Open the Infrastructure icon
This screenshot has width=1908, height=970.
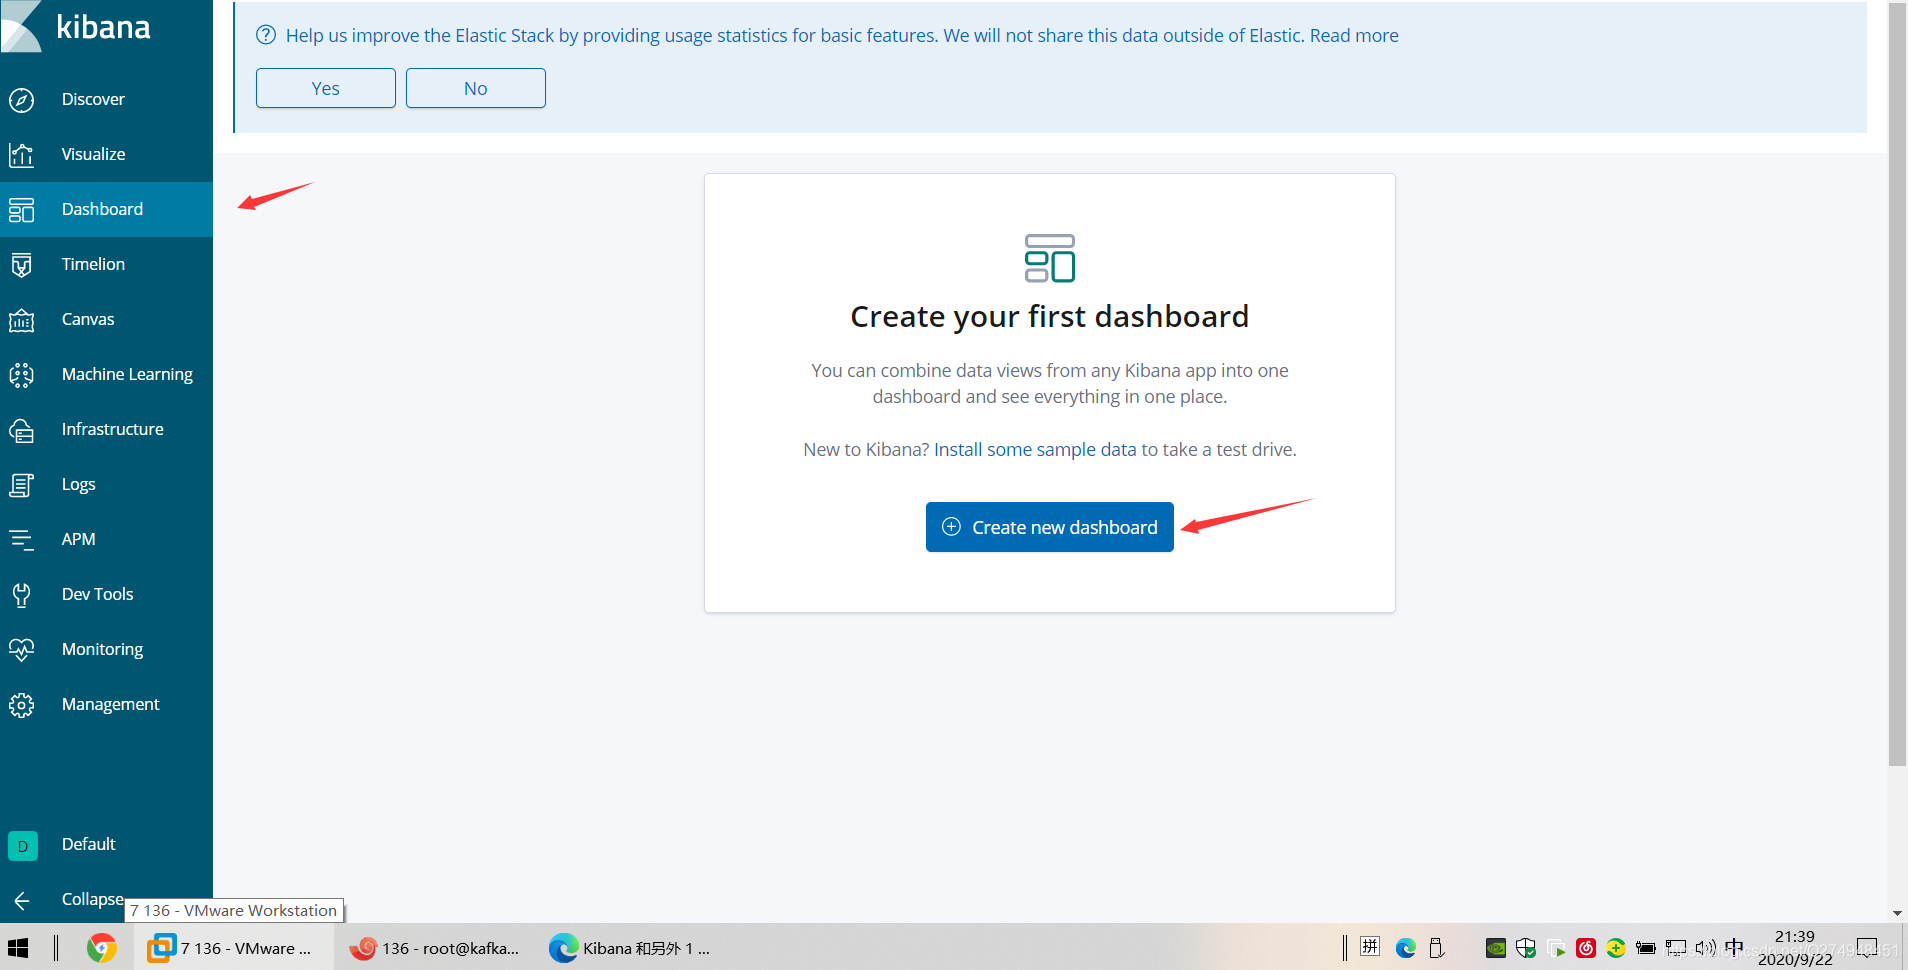click(22, 430)
